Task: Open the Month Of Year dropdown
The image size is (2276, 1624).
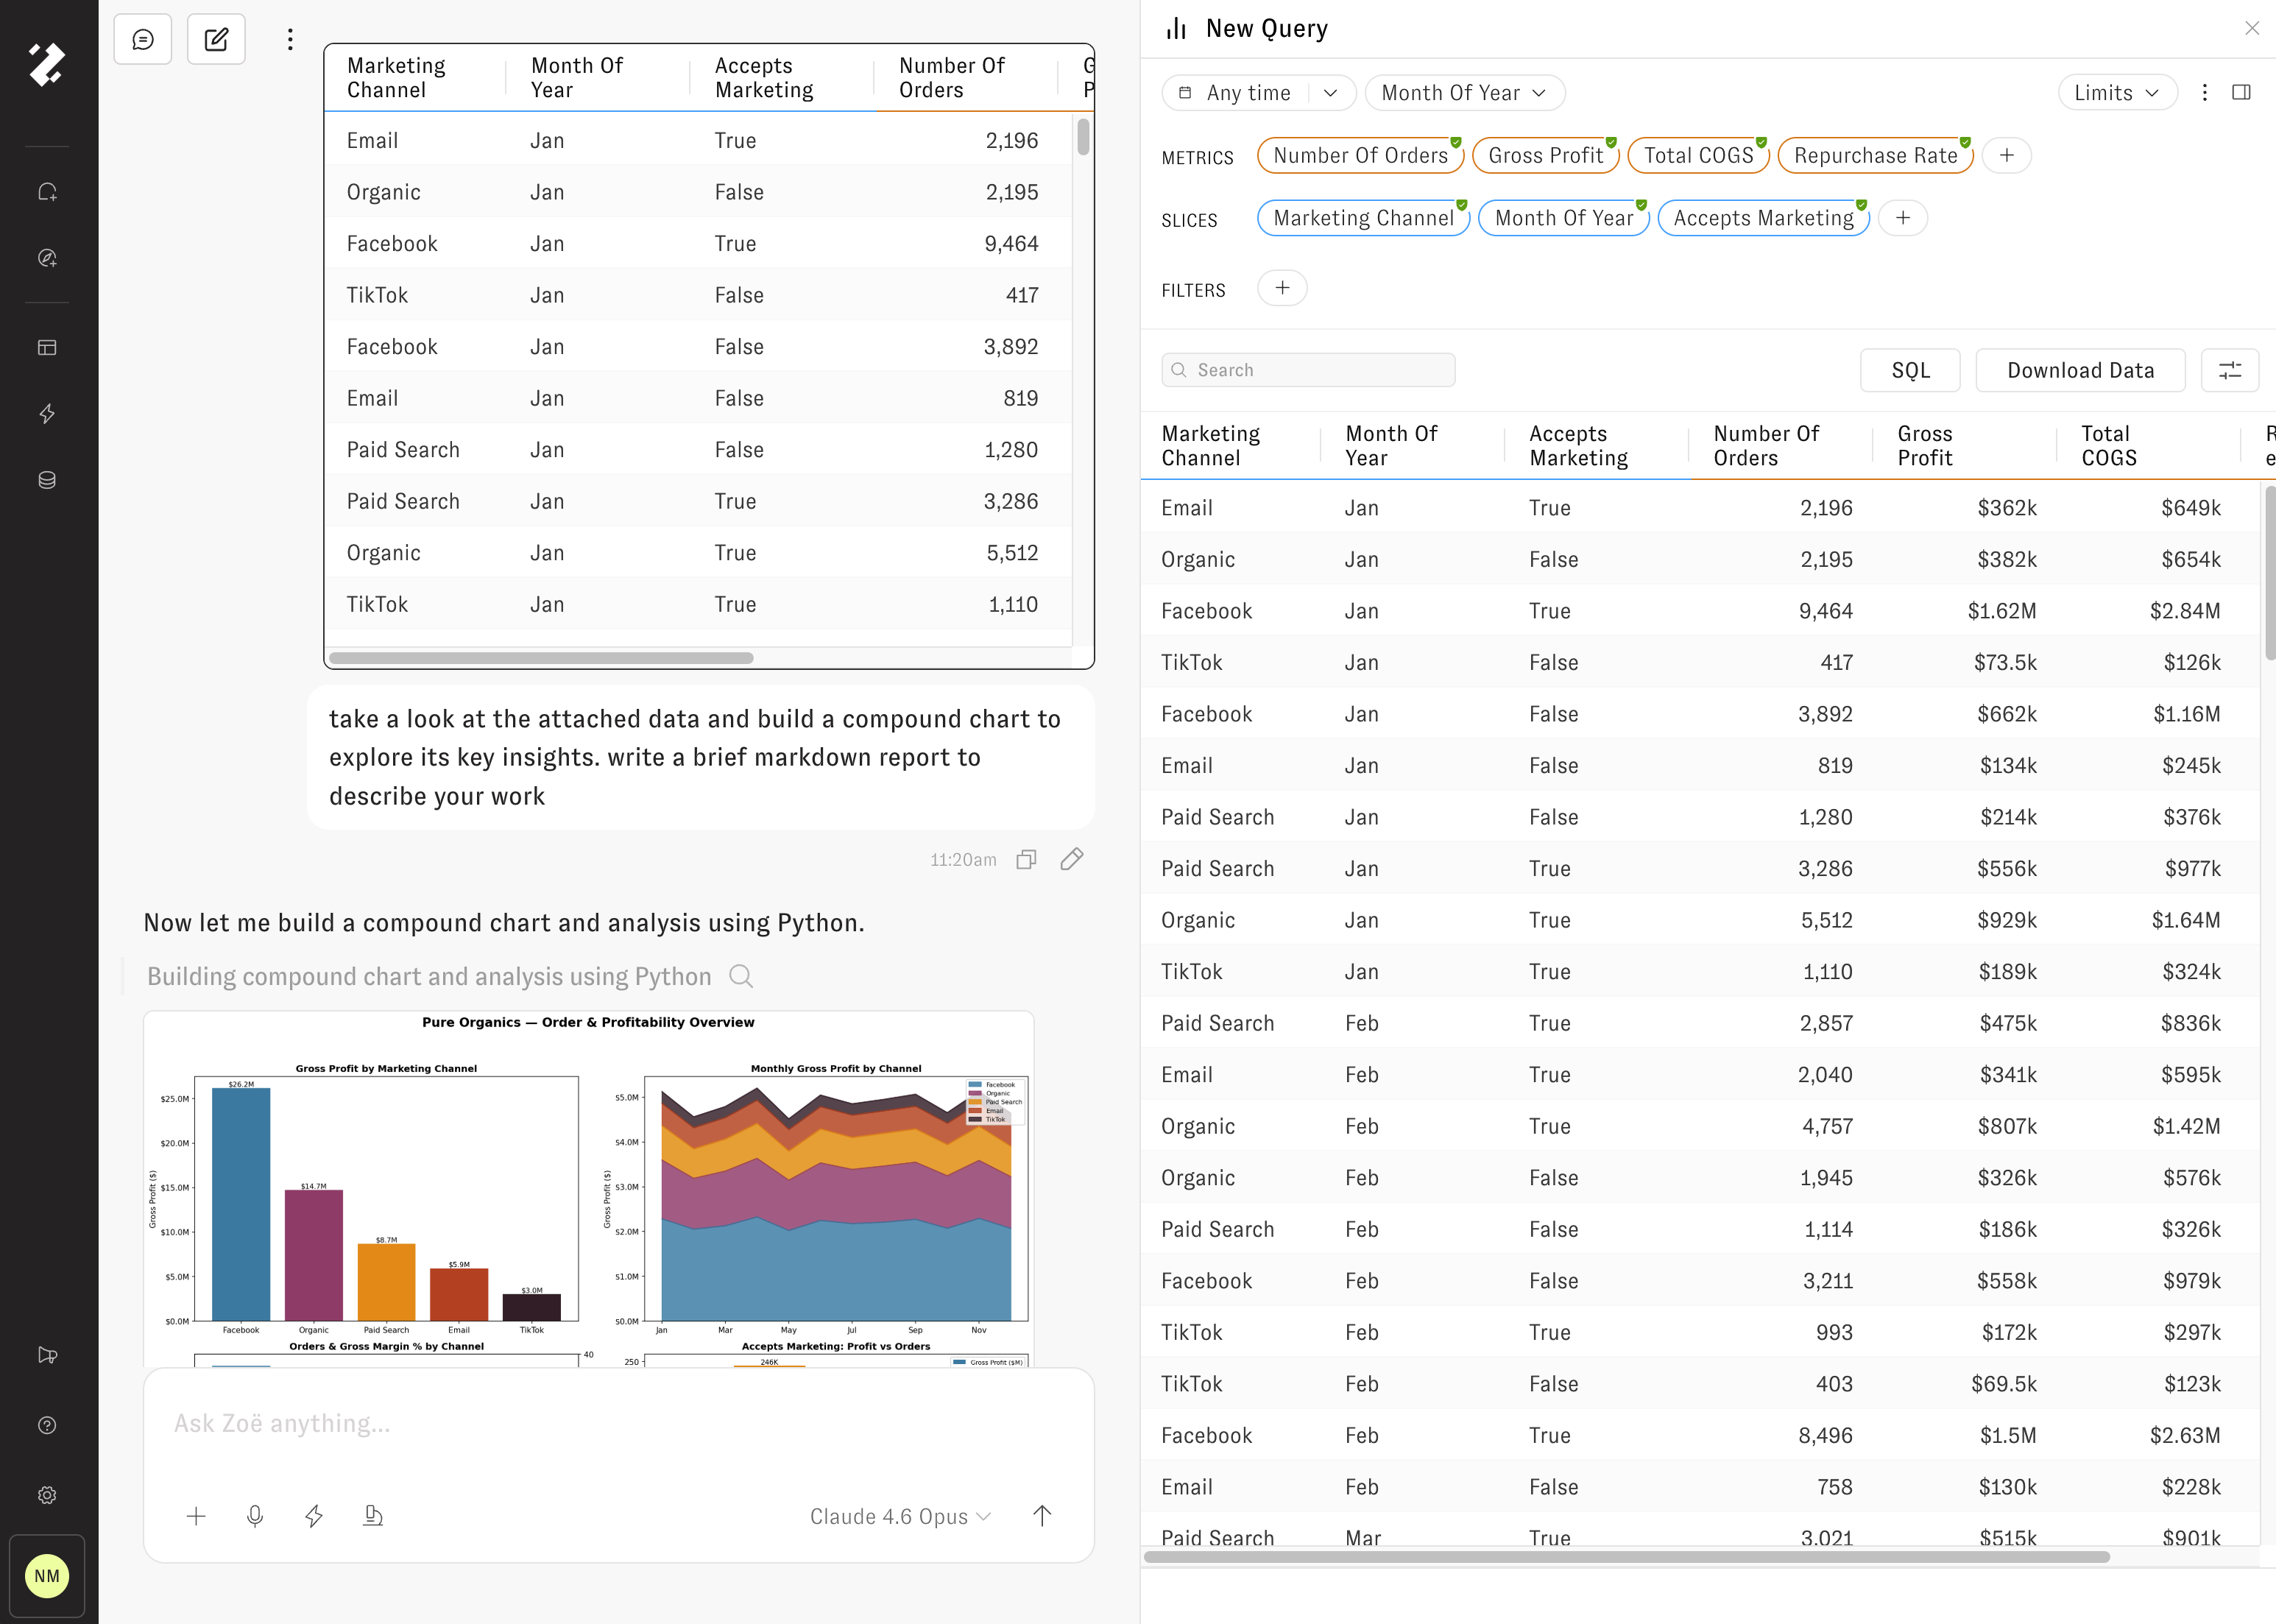Action: point(1464,93)
